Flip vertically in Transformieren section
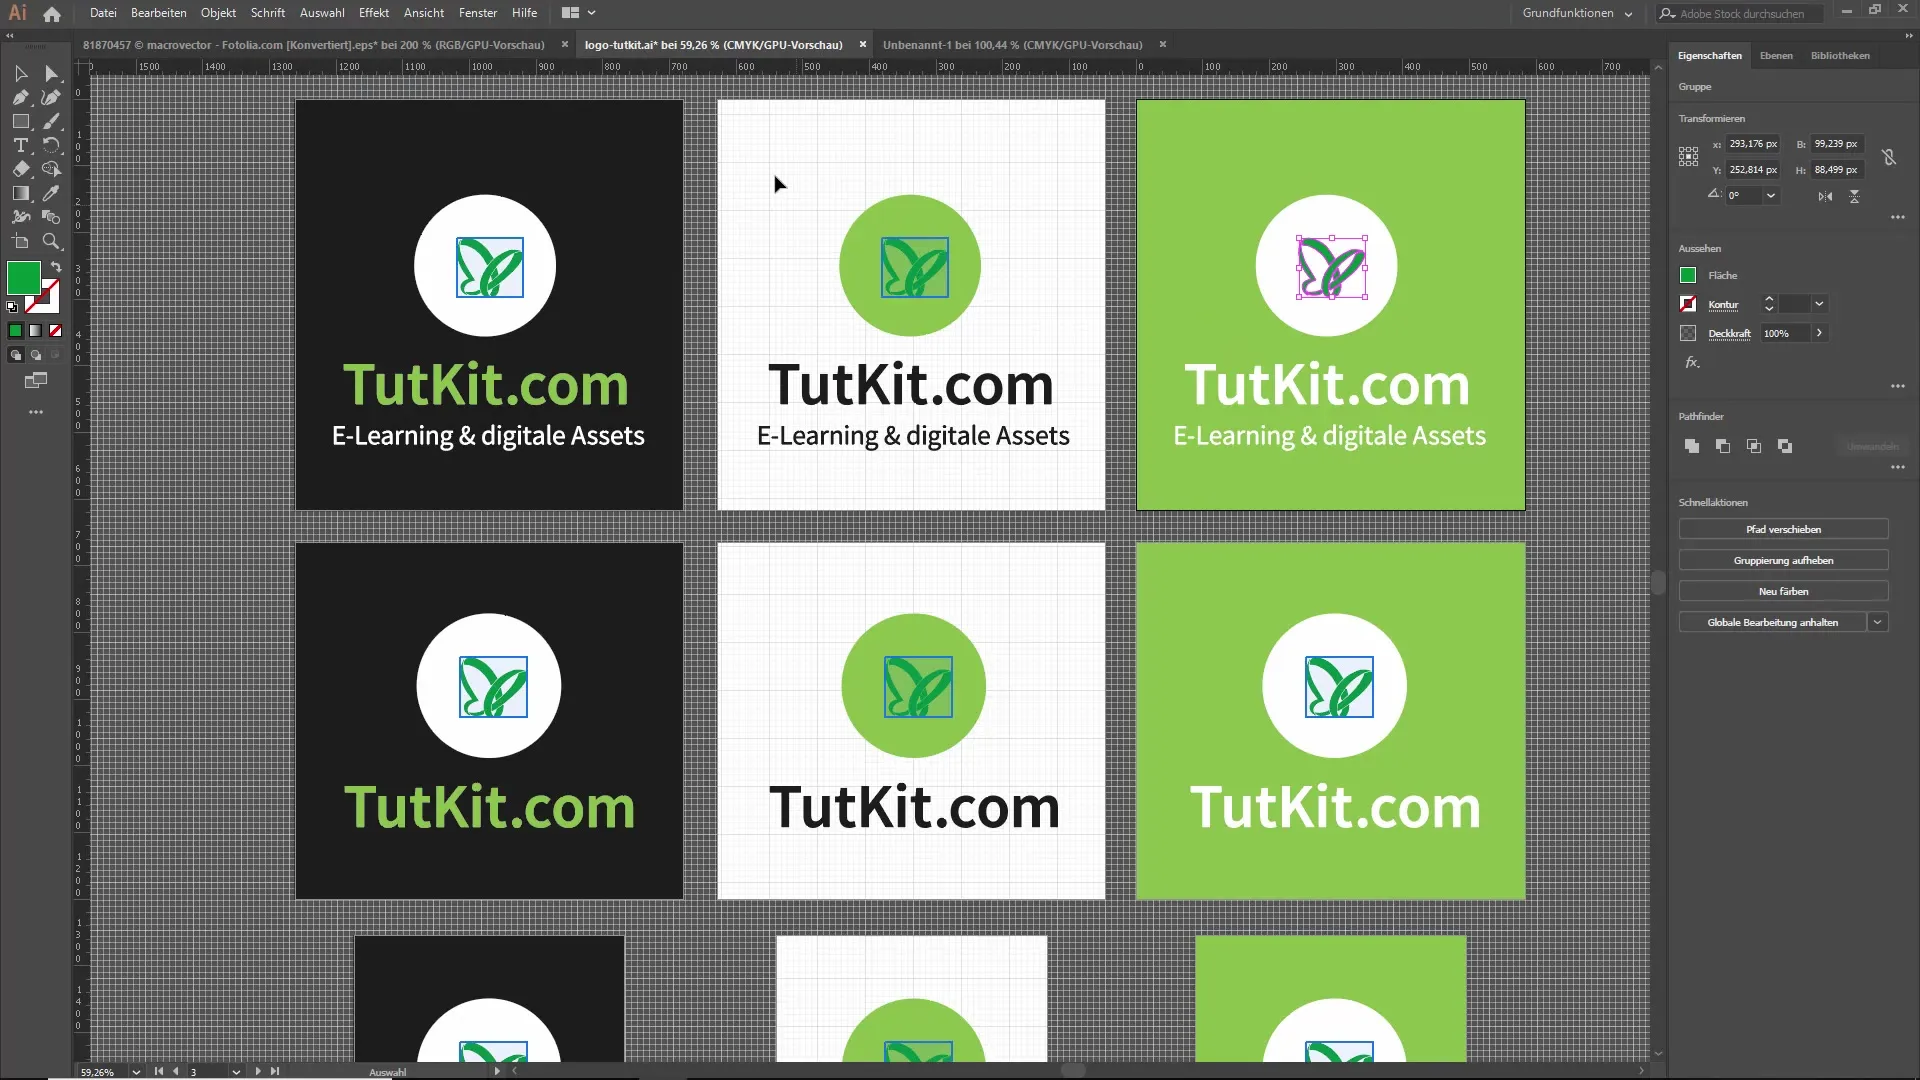This screenshot has width=1920, height=1080. tap(1854, 196)
